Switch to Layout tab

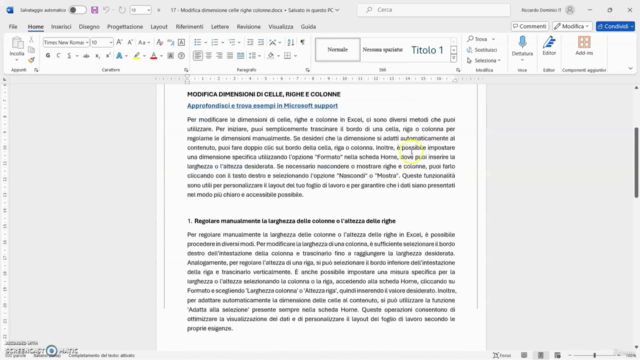pyautogui.click(x=159, y=27)
